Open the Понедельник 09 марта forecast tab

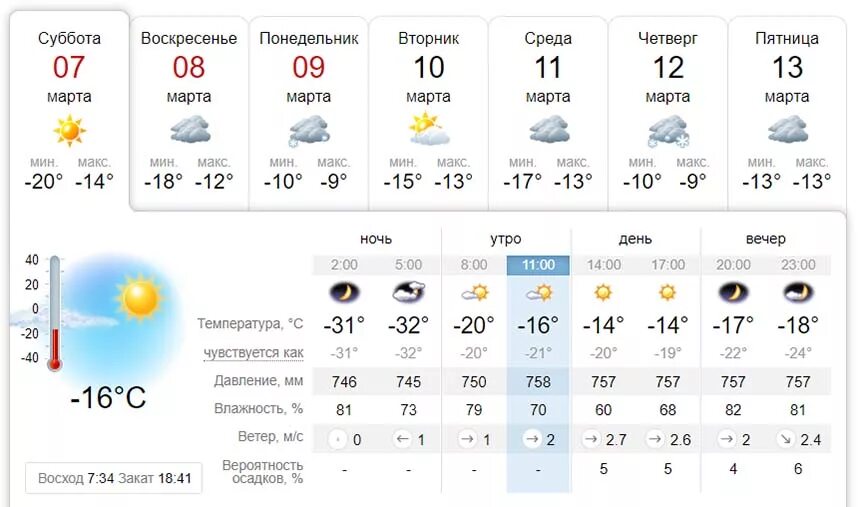308,112
